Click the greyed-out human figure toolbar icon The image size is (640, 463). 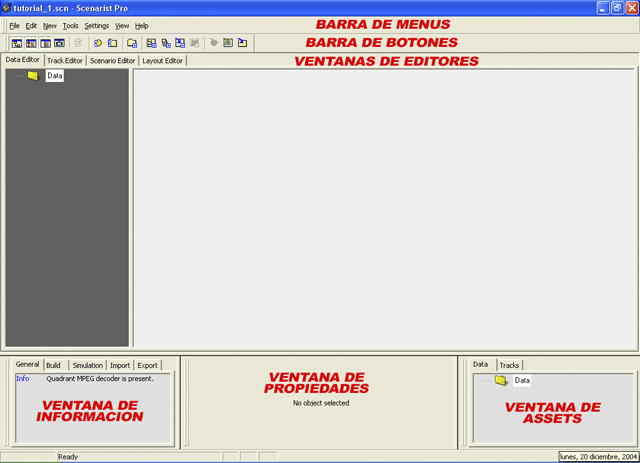tap(78, 43)
